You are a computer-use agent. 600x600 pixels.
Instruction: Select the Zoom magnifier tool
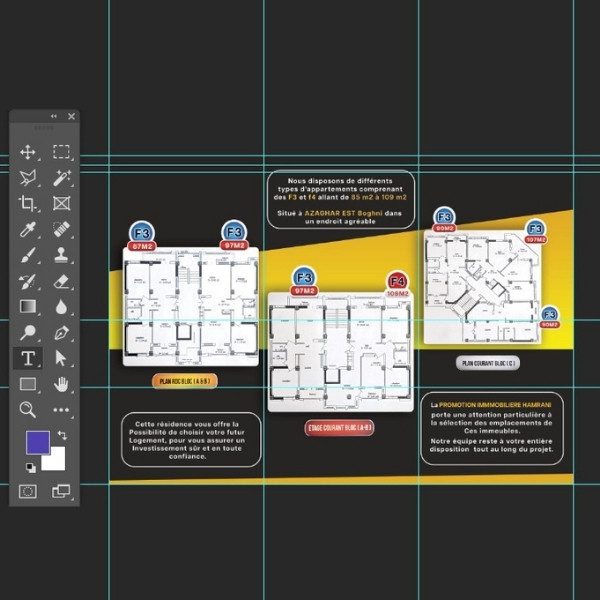click(x=28, y=409)
